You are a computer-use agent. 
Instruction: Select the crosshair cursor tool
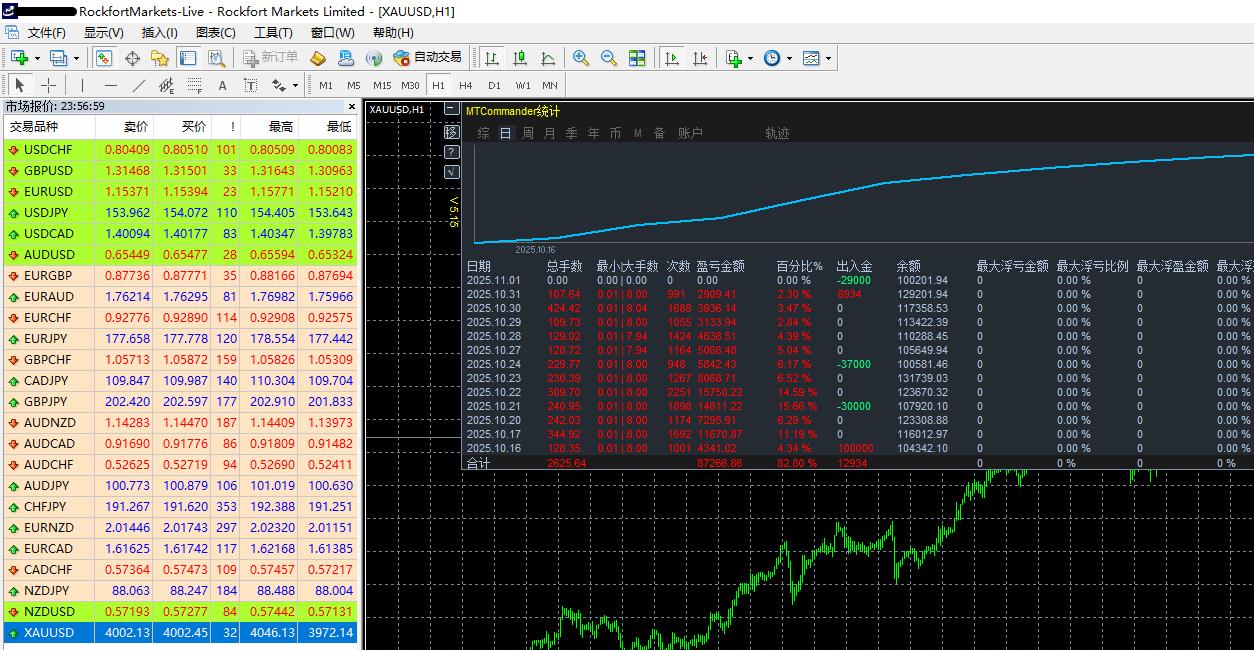(48, 85)
